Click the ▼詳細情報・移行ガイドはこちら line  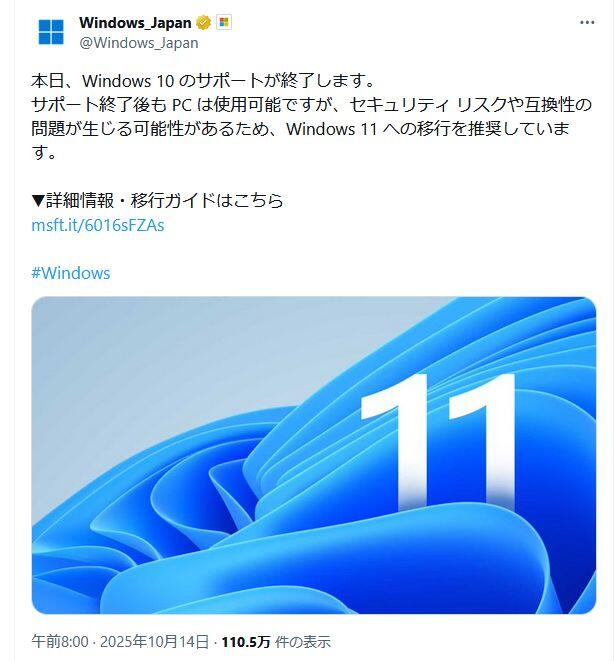point(157,201)
